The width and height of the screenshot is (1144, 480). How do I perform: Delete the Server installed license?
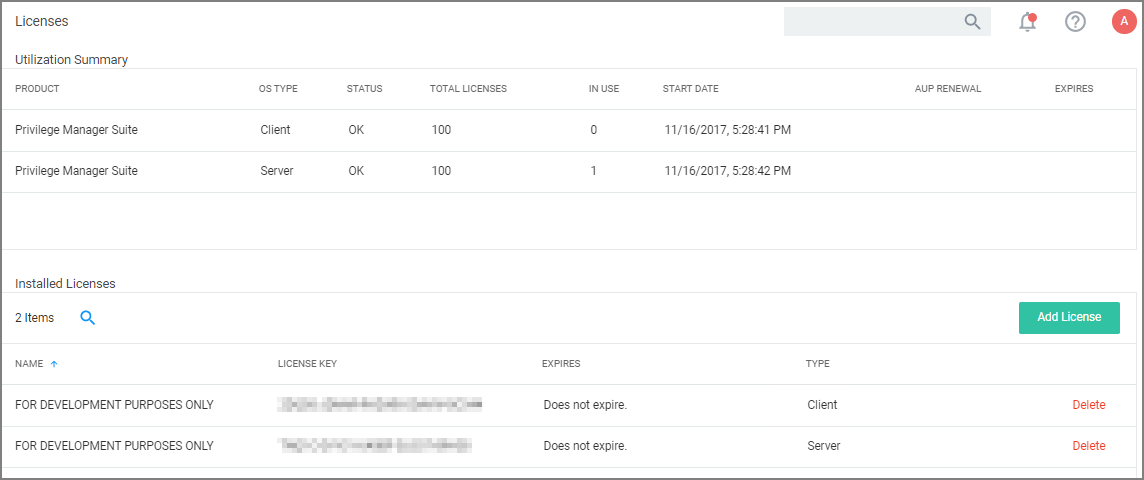1089,446
